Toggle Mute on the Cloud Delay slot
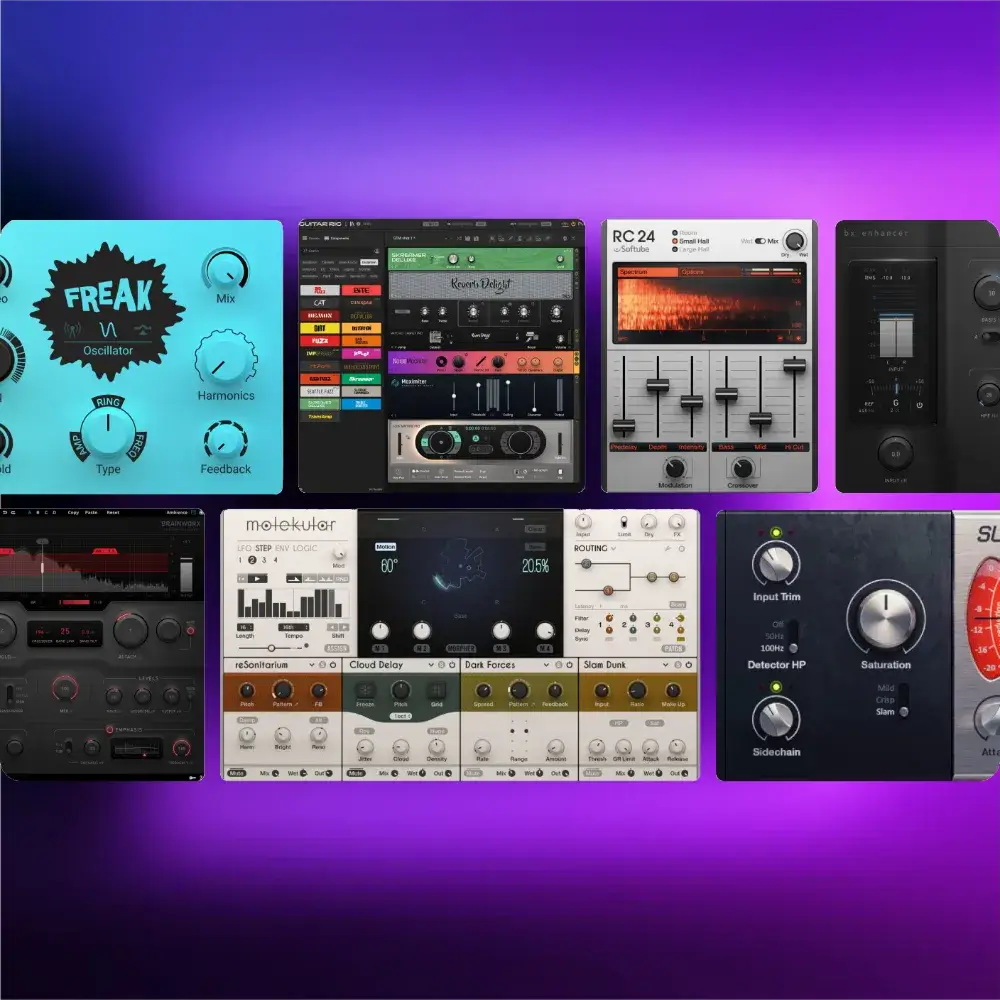Image resolution: width=1000 pixels, height=1000 pixels. pos(355,773)
